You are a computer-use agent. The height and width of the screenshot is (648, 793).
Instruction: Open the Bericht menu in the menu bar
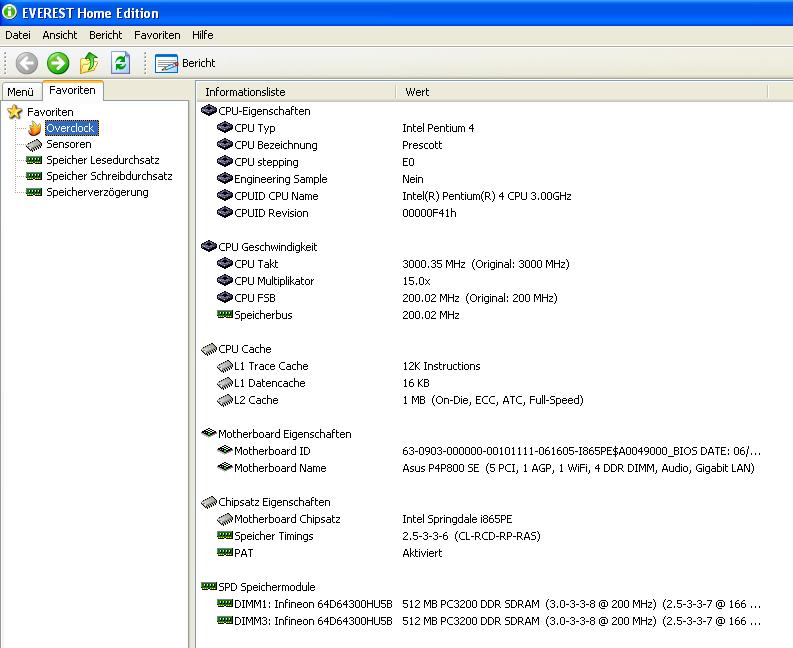click(106, 35)
